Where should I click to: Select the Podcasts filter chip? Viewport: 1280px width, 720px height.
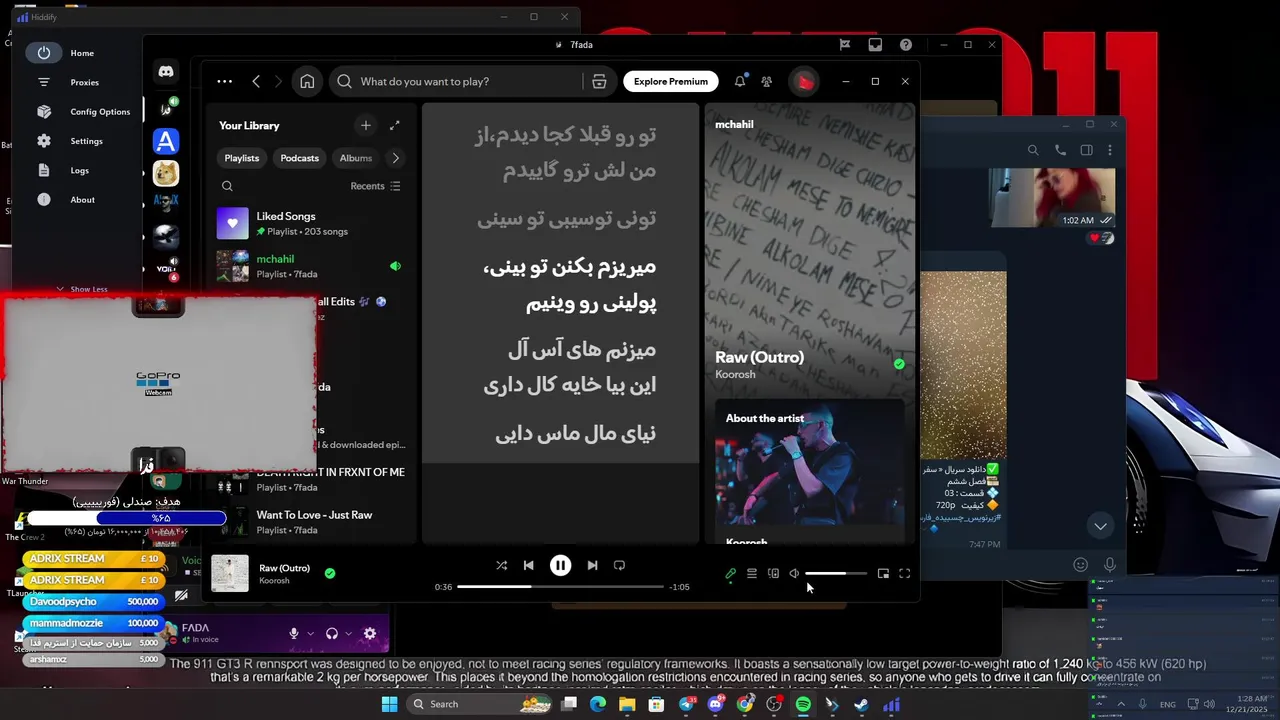coord(299,158)
